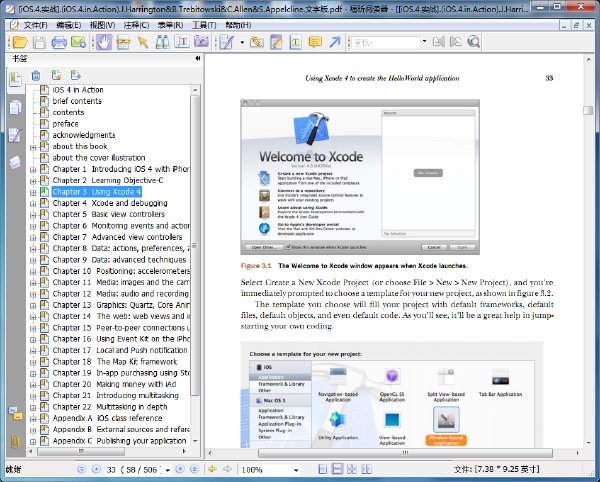The width and height of the screenshot is (600, 482).
Task: Click the Save disk icon
Action: [39, 42]
